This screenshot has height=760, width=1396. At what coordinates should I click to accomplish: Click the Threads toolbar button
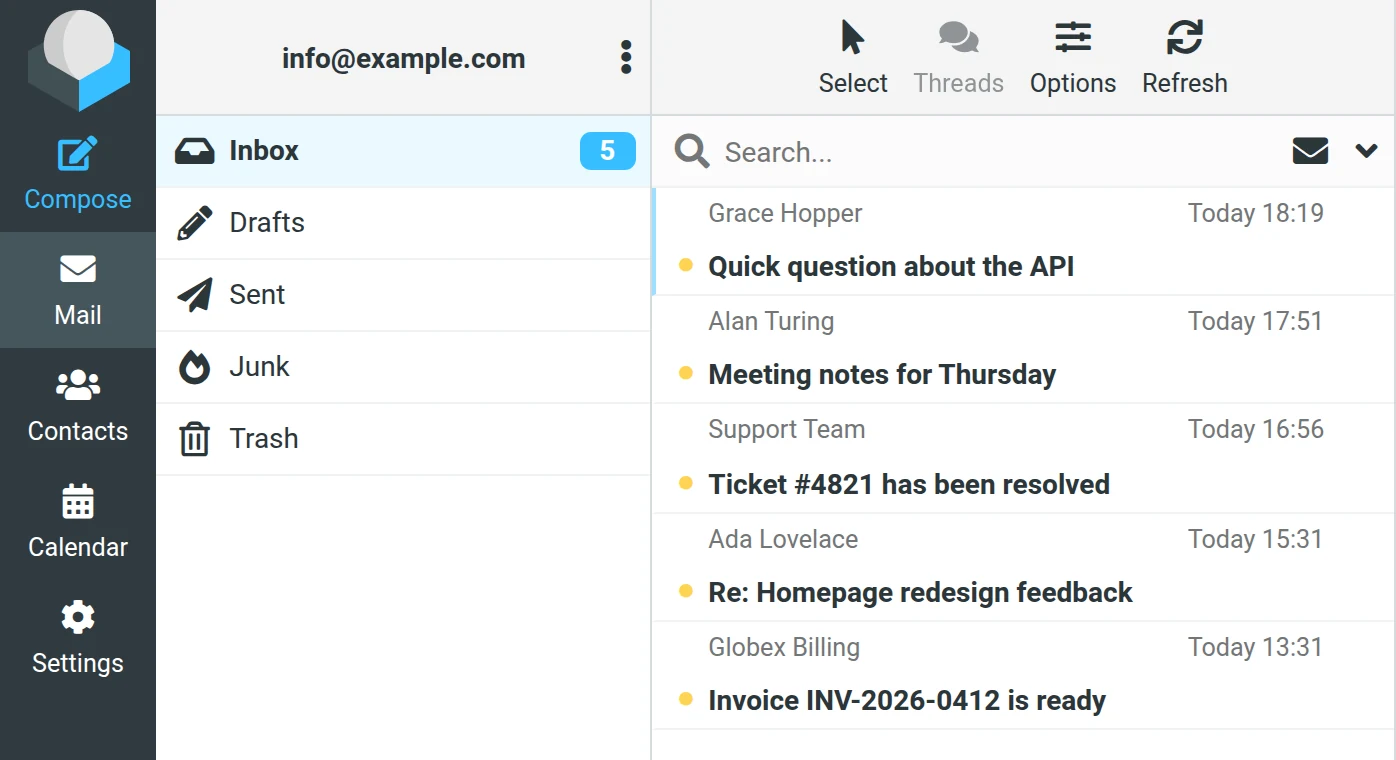click(x=958, y=58)
